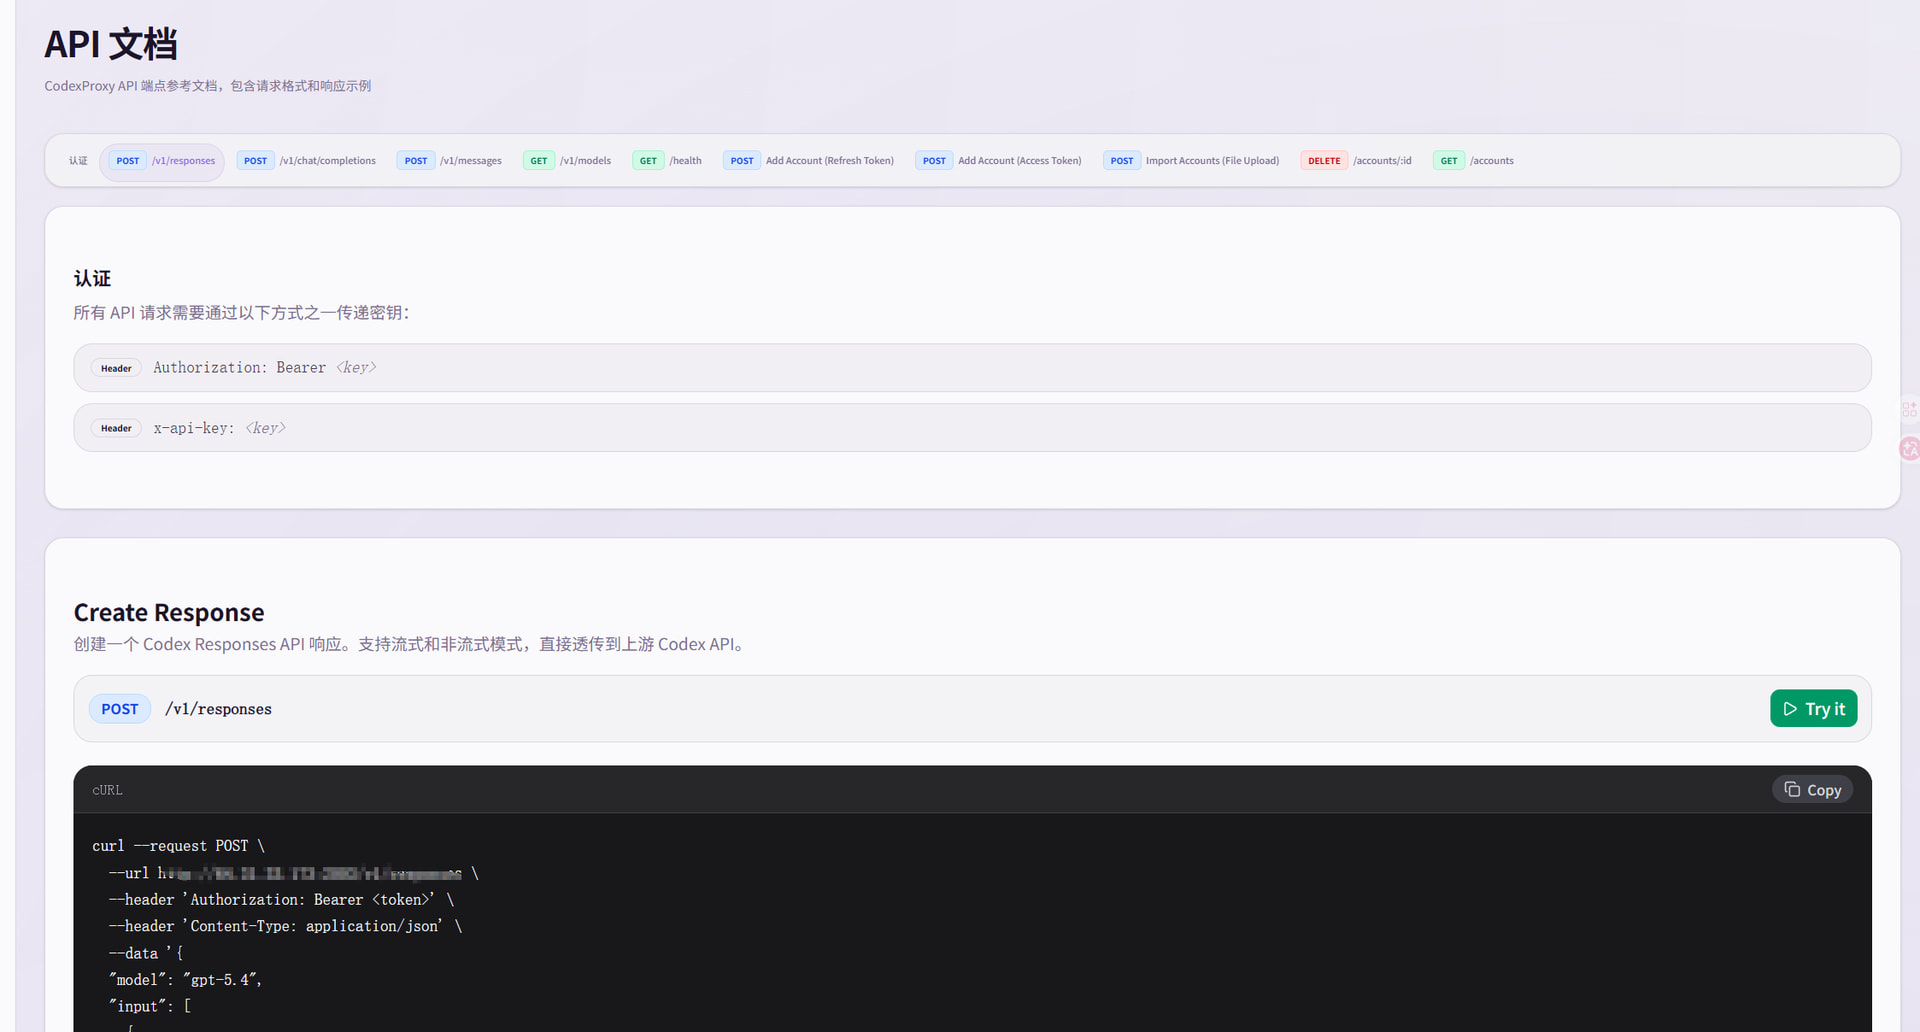Click the Create Response heading
The width and height of the screenshot is (1920, 1032).
tap(169, 612)
